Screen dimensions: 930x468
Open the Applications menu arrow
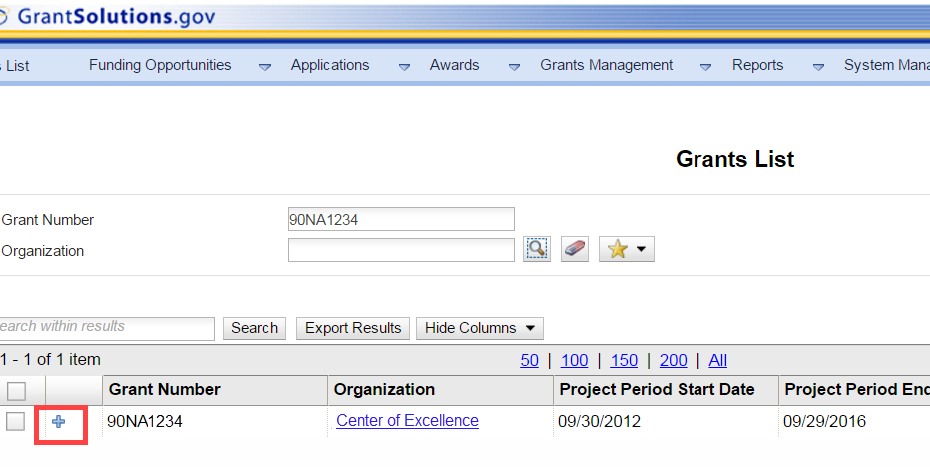404,67
